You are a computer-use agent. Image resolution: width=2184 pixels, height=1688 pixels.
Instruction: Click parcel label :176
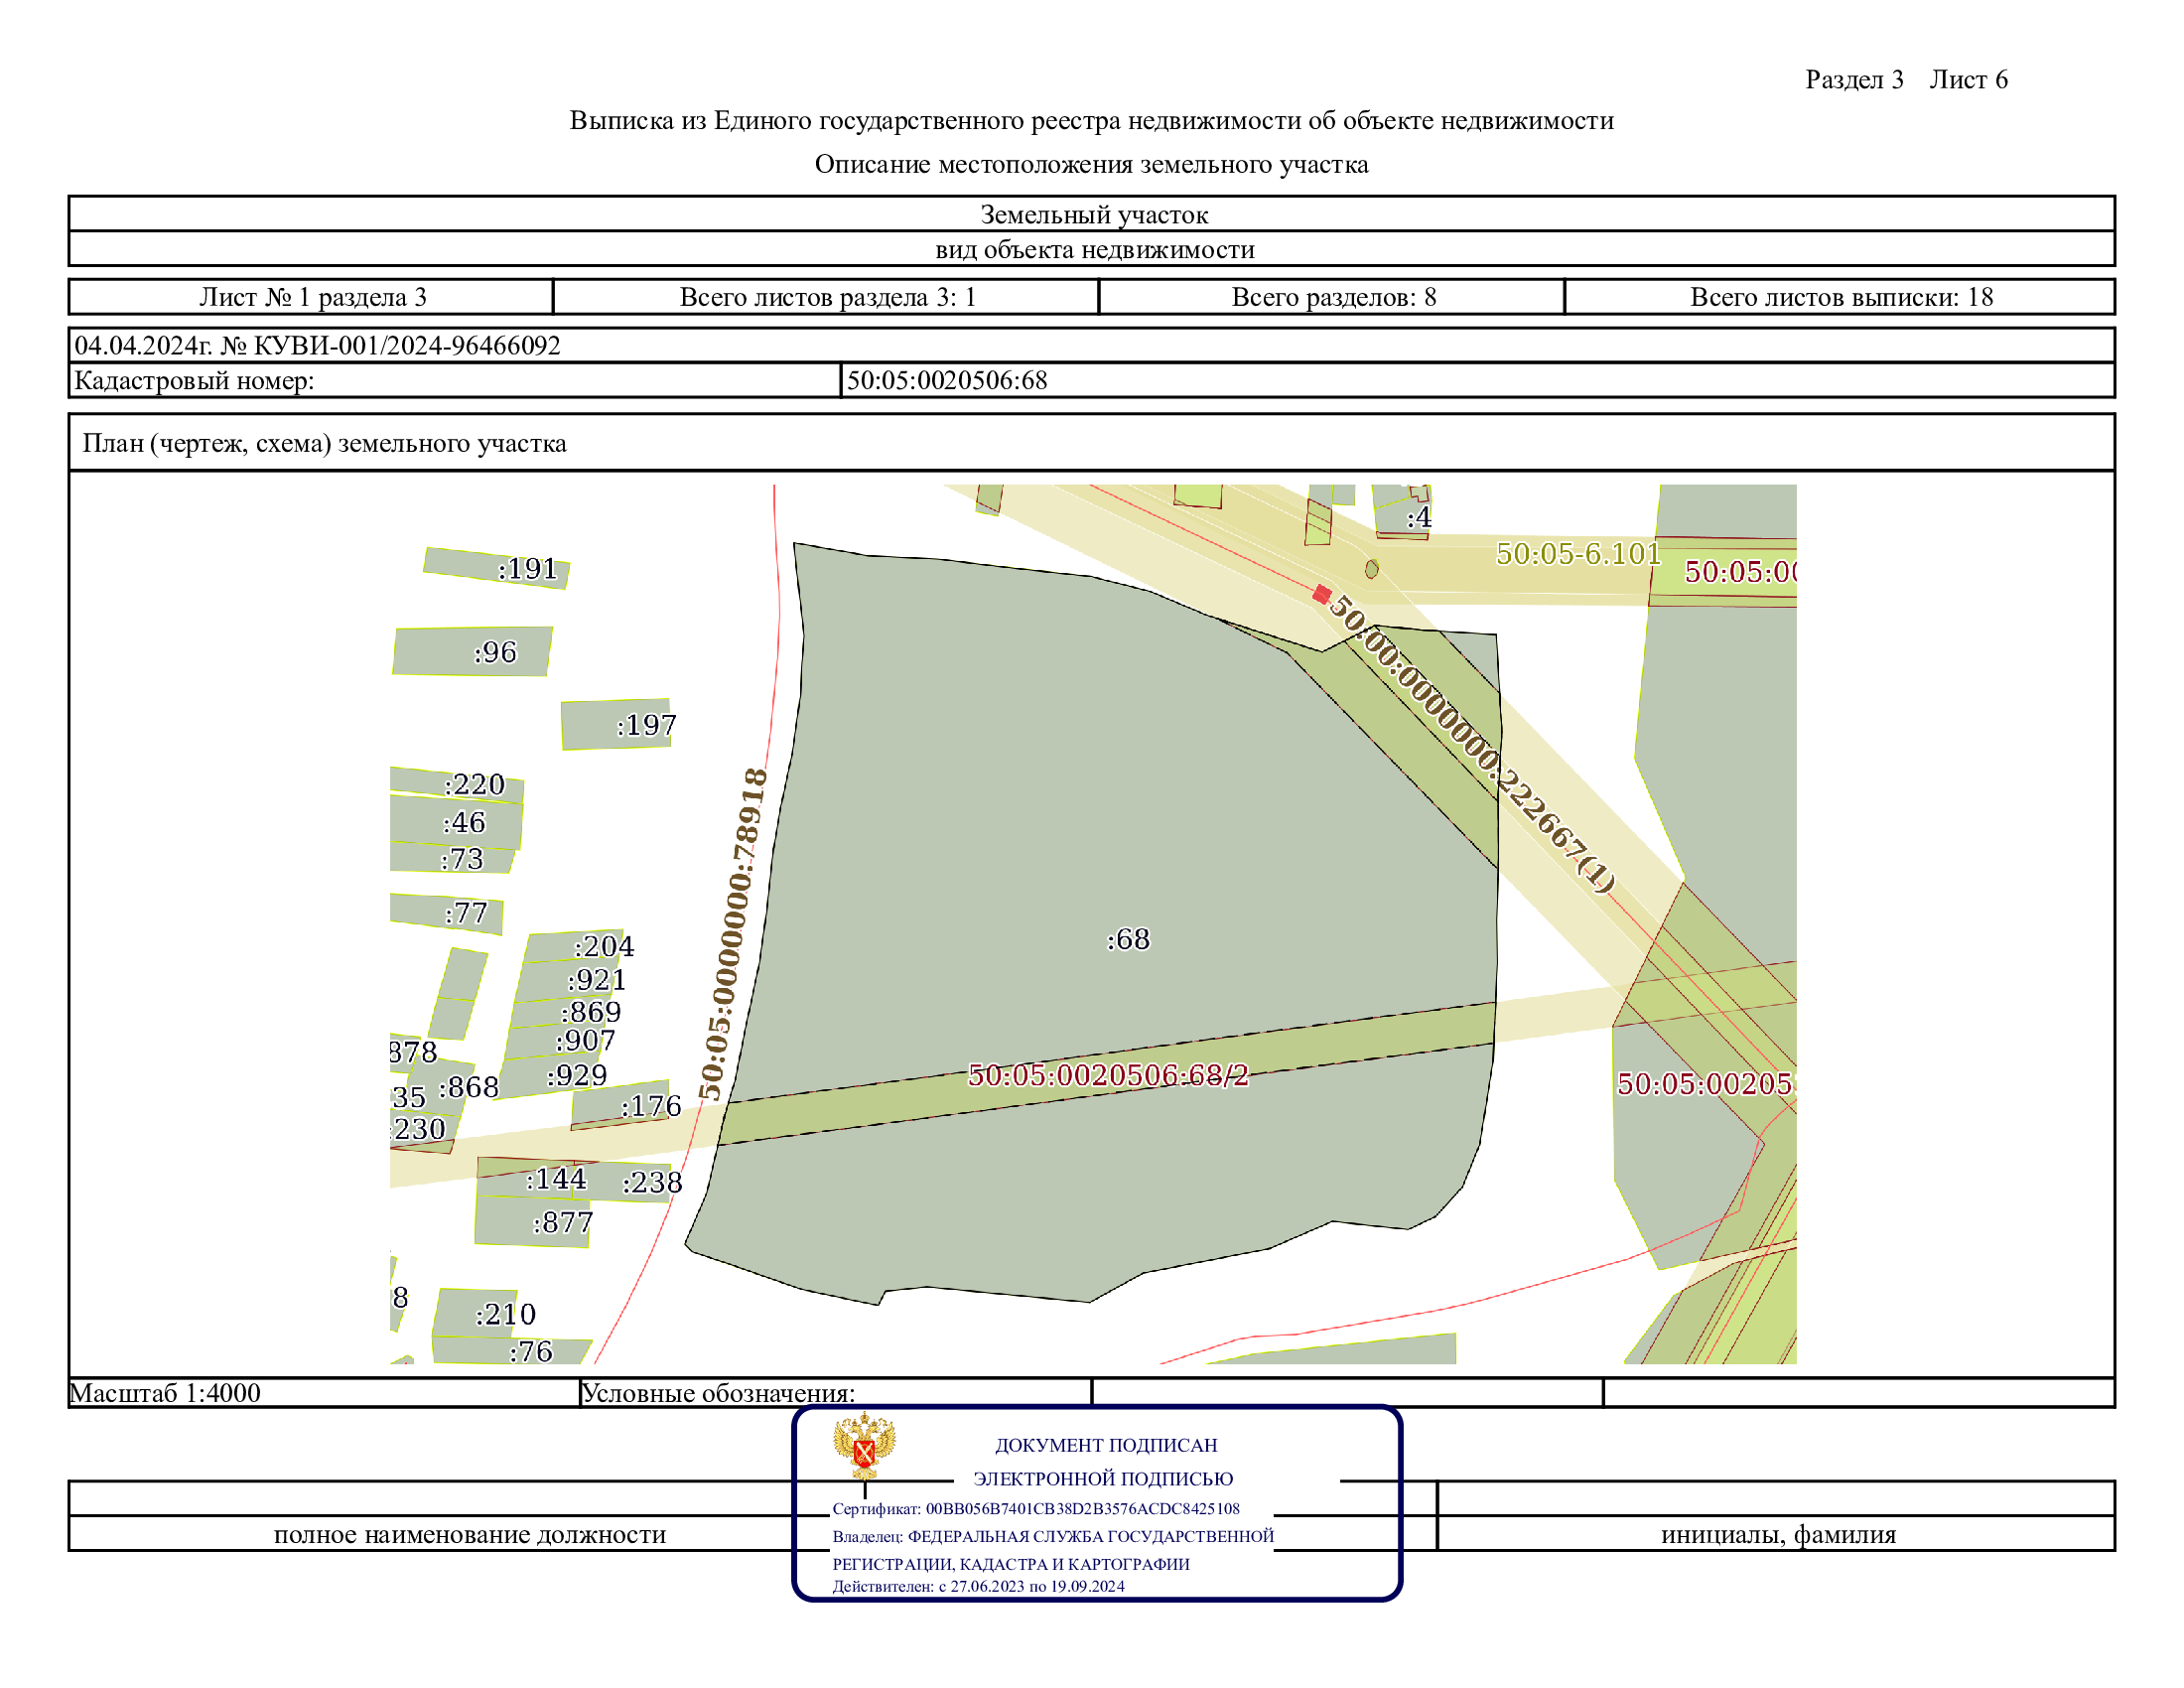tap(650, 1106)
